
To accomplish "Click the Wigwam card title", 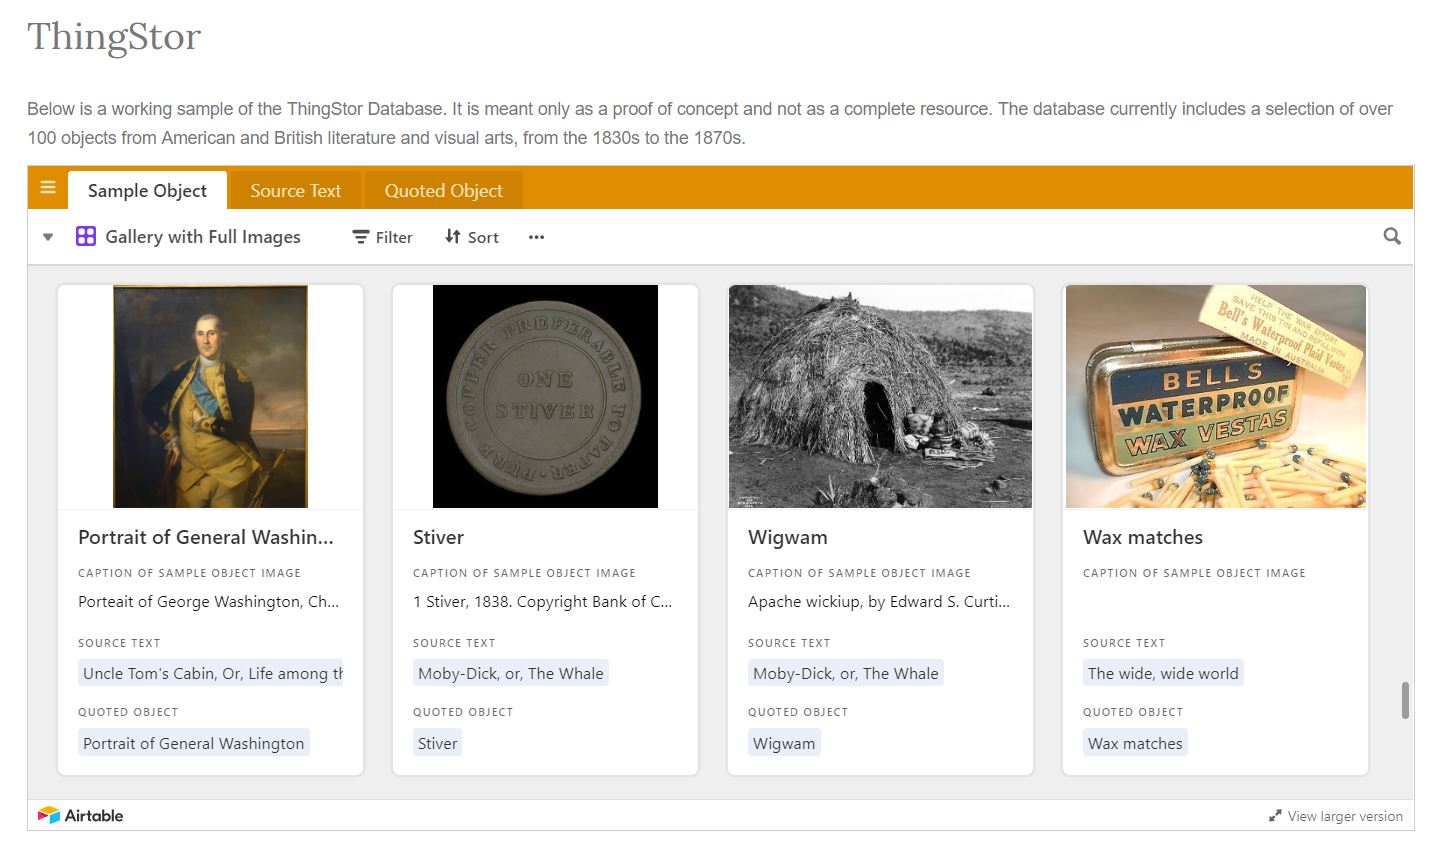I will [788, 537].
